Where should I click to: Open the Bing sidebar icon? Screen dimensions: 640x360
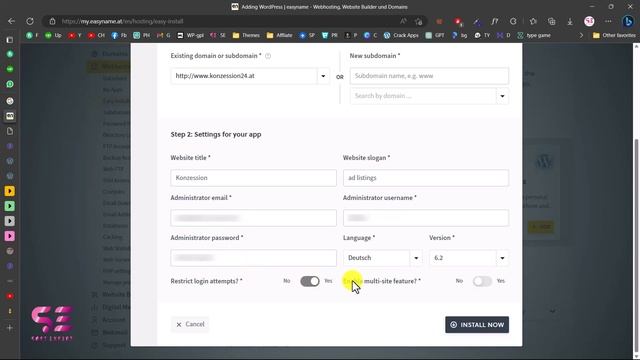click(628, 21)
